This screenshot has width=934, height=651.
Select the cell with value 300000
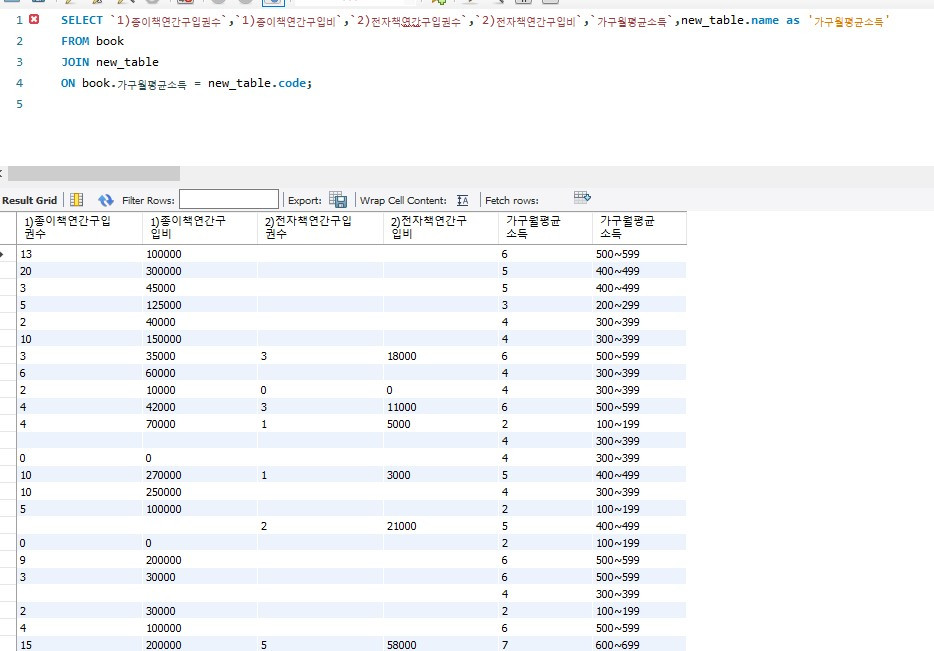click(200, 271)
